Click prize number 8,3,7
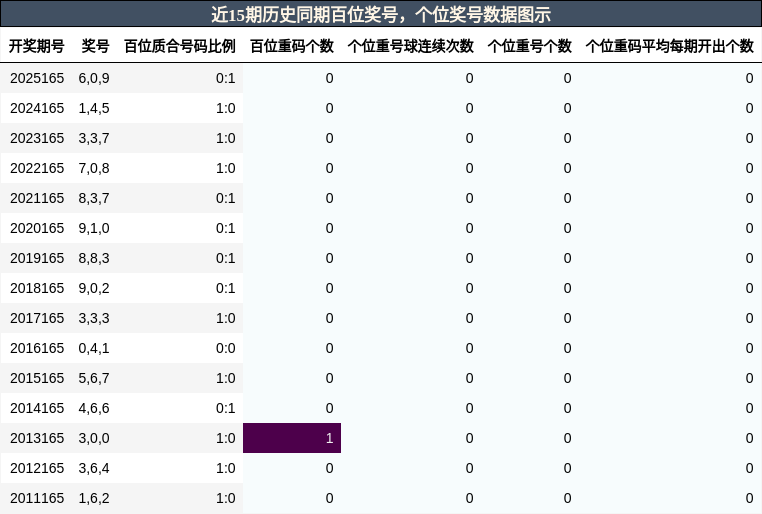Screen dimensions: 762x514 coord(94,198)
